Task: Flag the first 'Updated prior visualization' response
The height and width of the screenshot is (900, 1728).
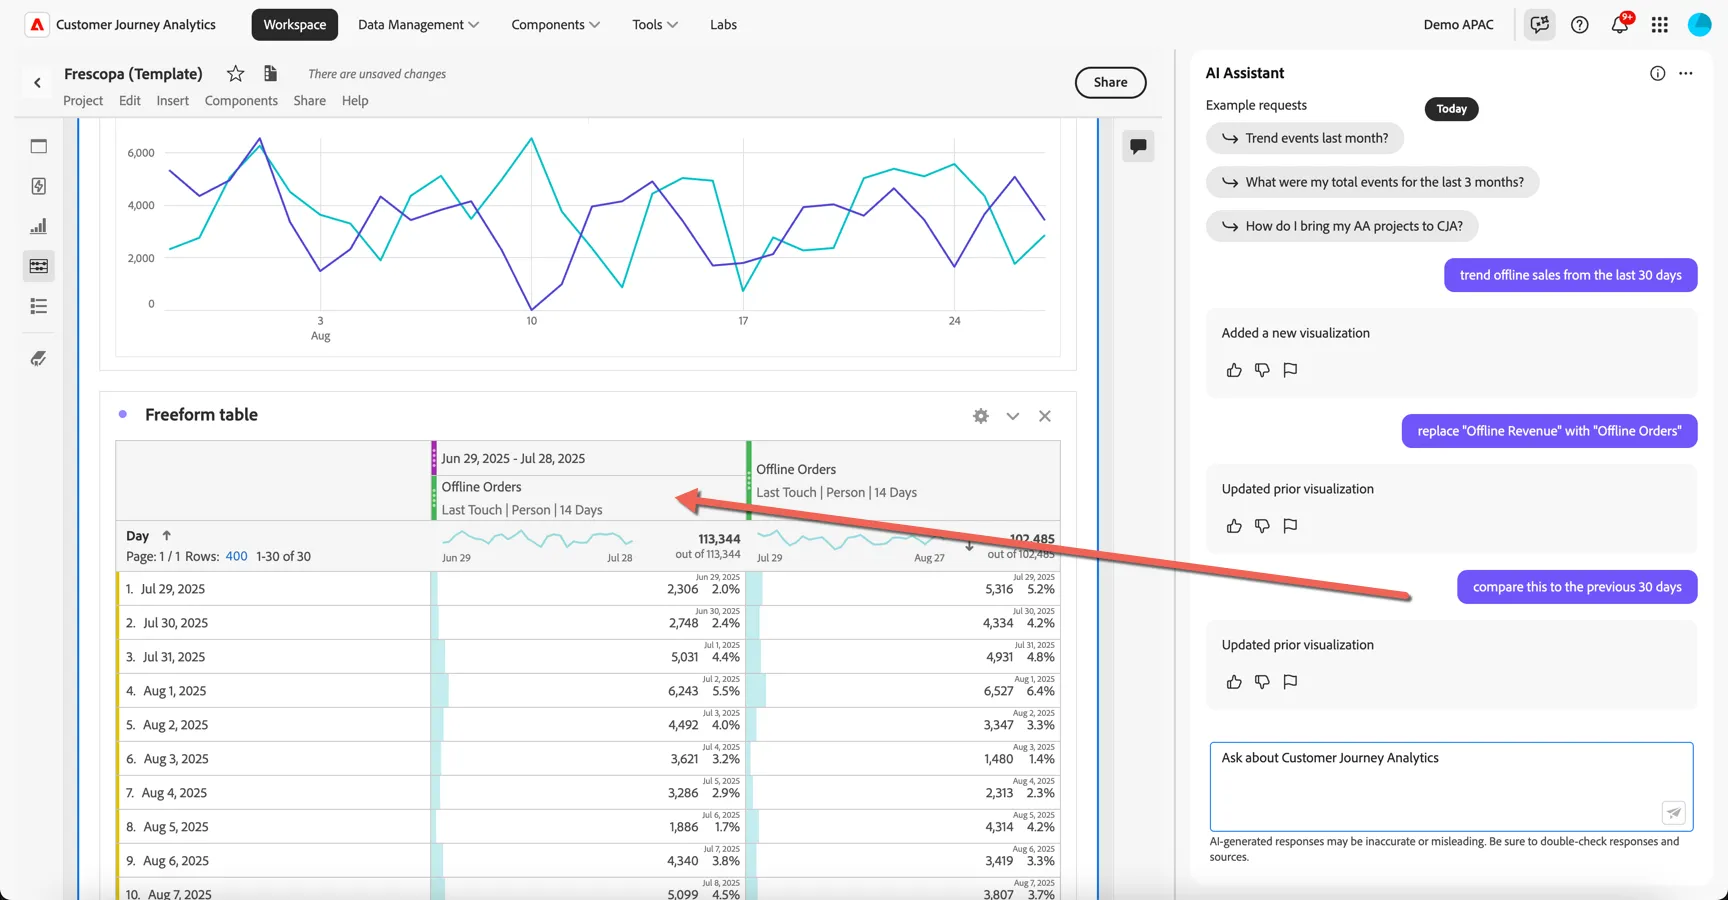Action: pyautogui.click(x=1290, y=526)
